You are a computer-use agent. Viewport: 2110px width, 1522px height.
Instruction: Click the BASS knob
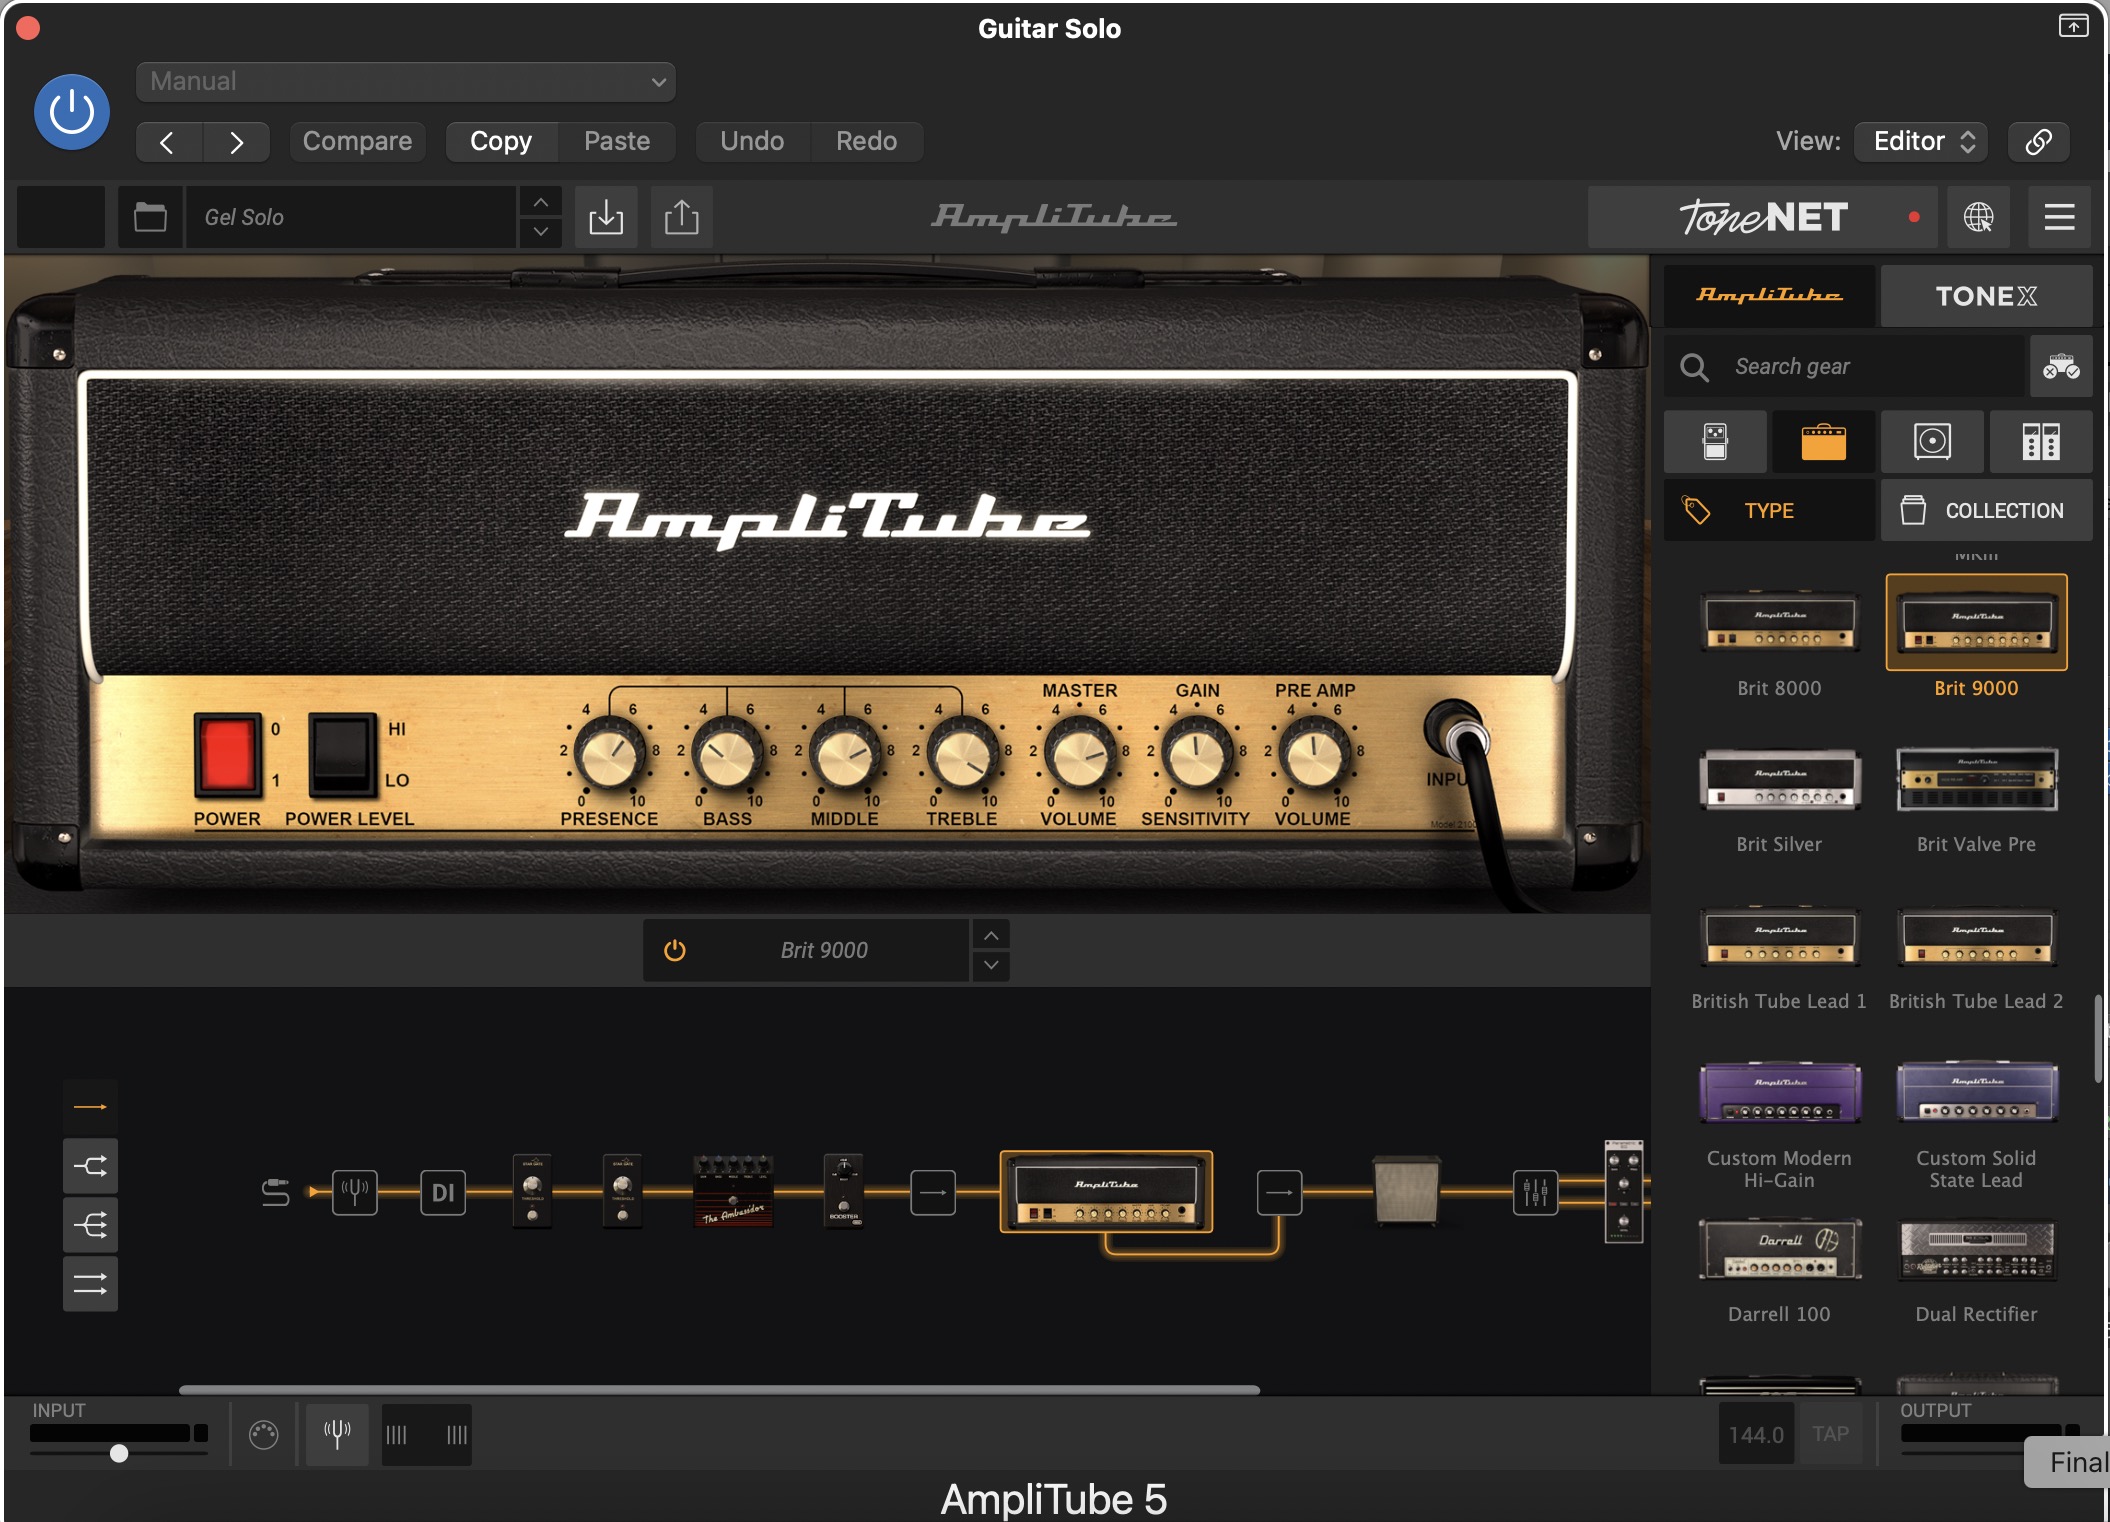tap(727, 756)
